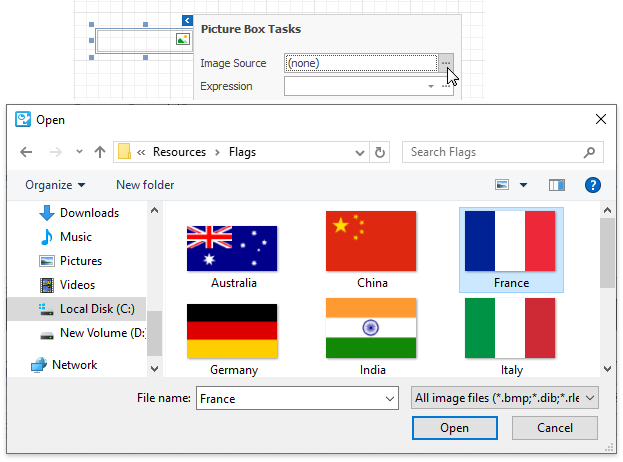Image resolution: width=623 pixels, height=462 pixels.
Task: Click the change view layout icon
Action: pyautogui.click(x=503, y=185)
